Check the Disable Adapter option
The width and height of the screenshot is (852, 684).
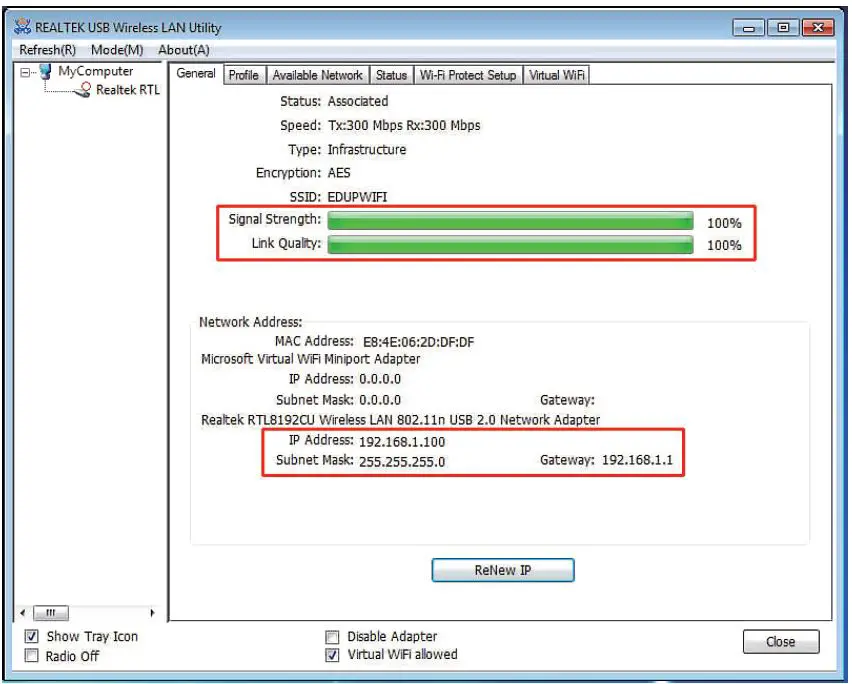(332, 637)
